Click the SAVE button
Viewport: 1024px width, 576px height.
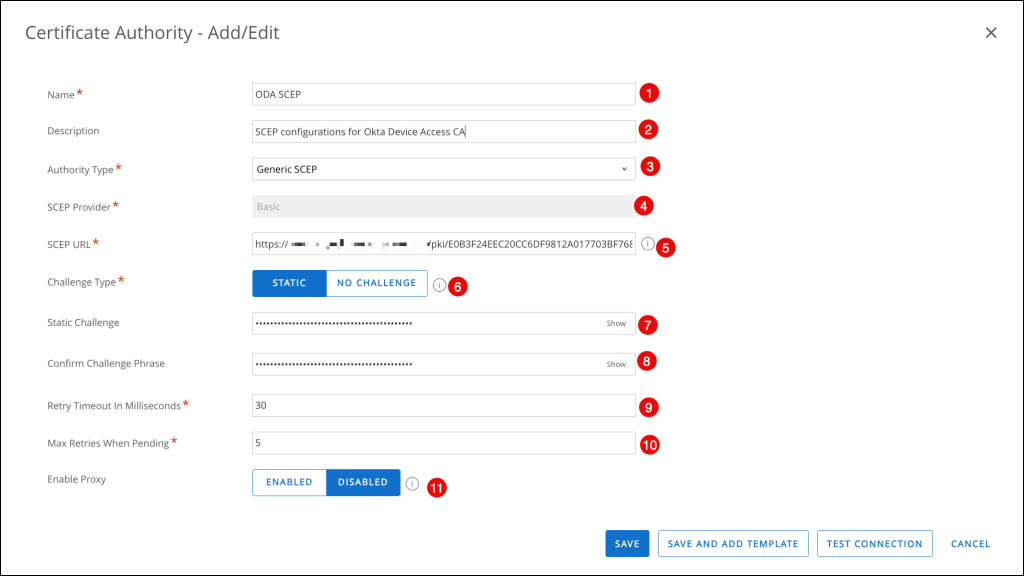[627, 543]
